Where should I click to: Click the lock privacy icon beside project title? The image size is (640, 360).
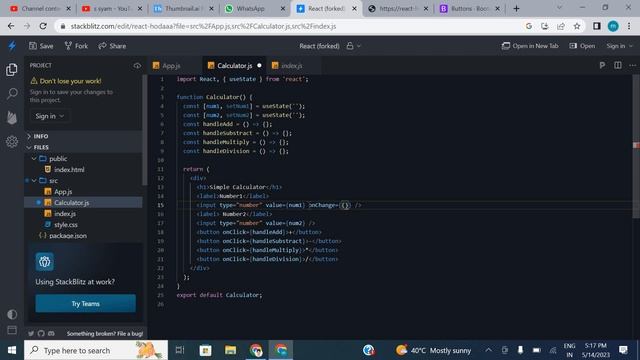click(x=350, y=46)
